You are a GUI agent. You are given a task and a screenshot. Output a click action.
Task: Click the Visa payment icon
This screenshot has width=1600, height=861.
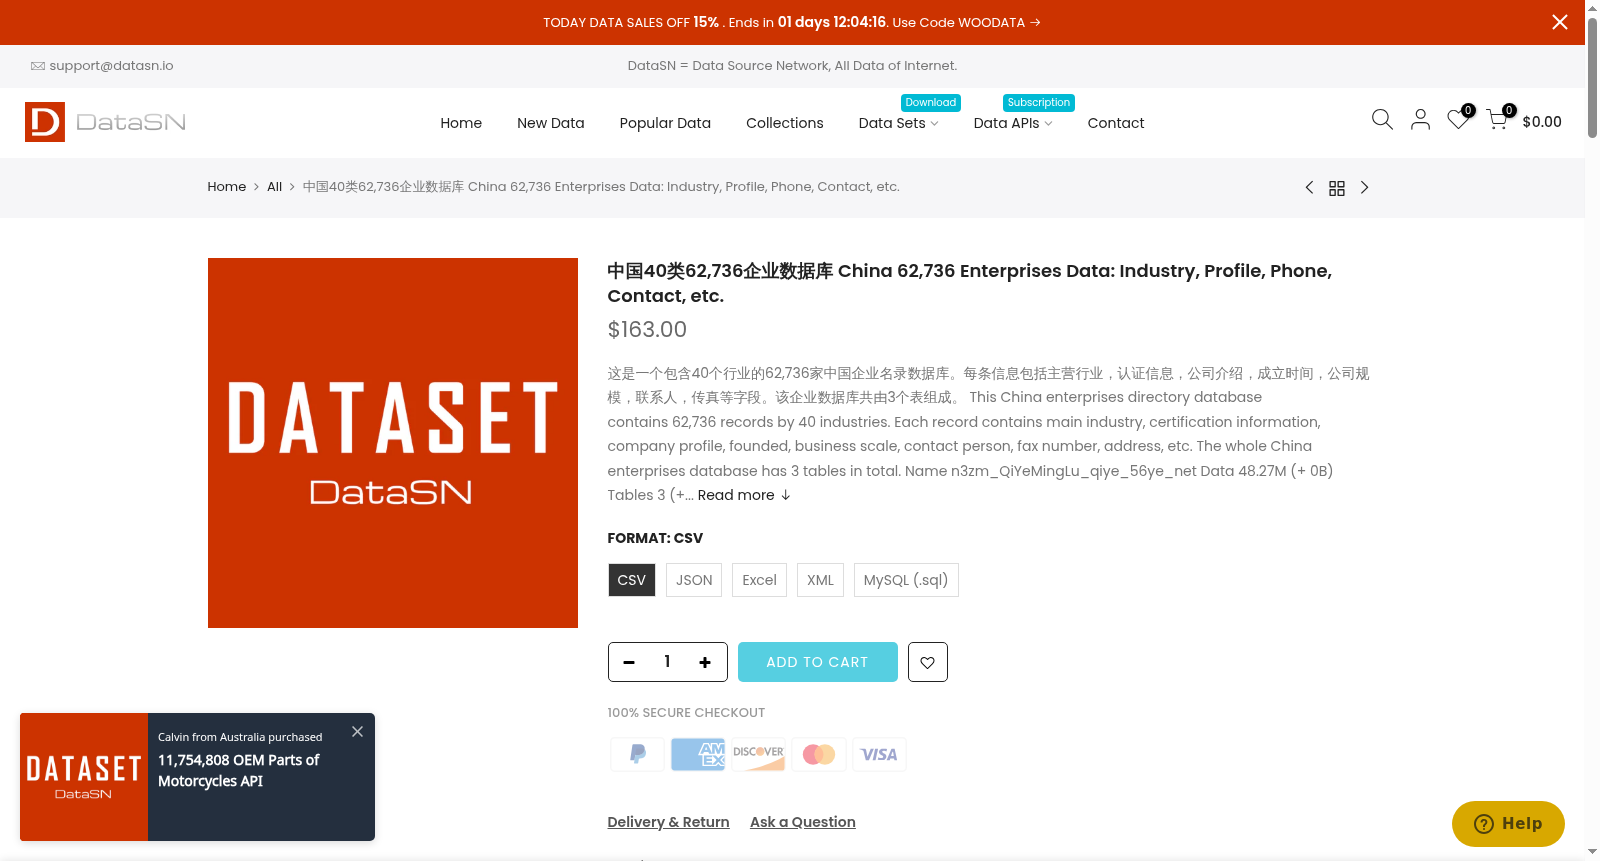coord(879,754)
